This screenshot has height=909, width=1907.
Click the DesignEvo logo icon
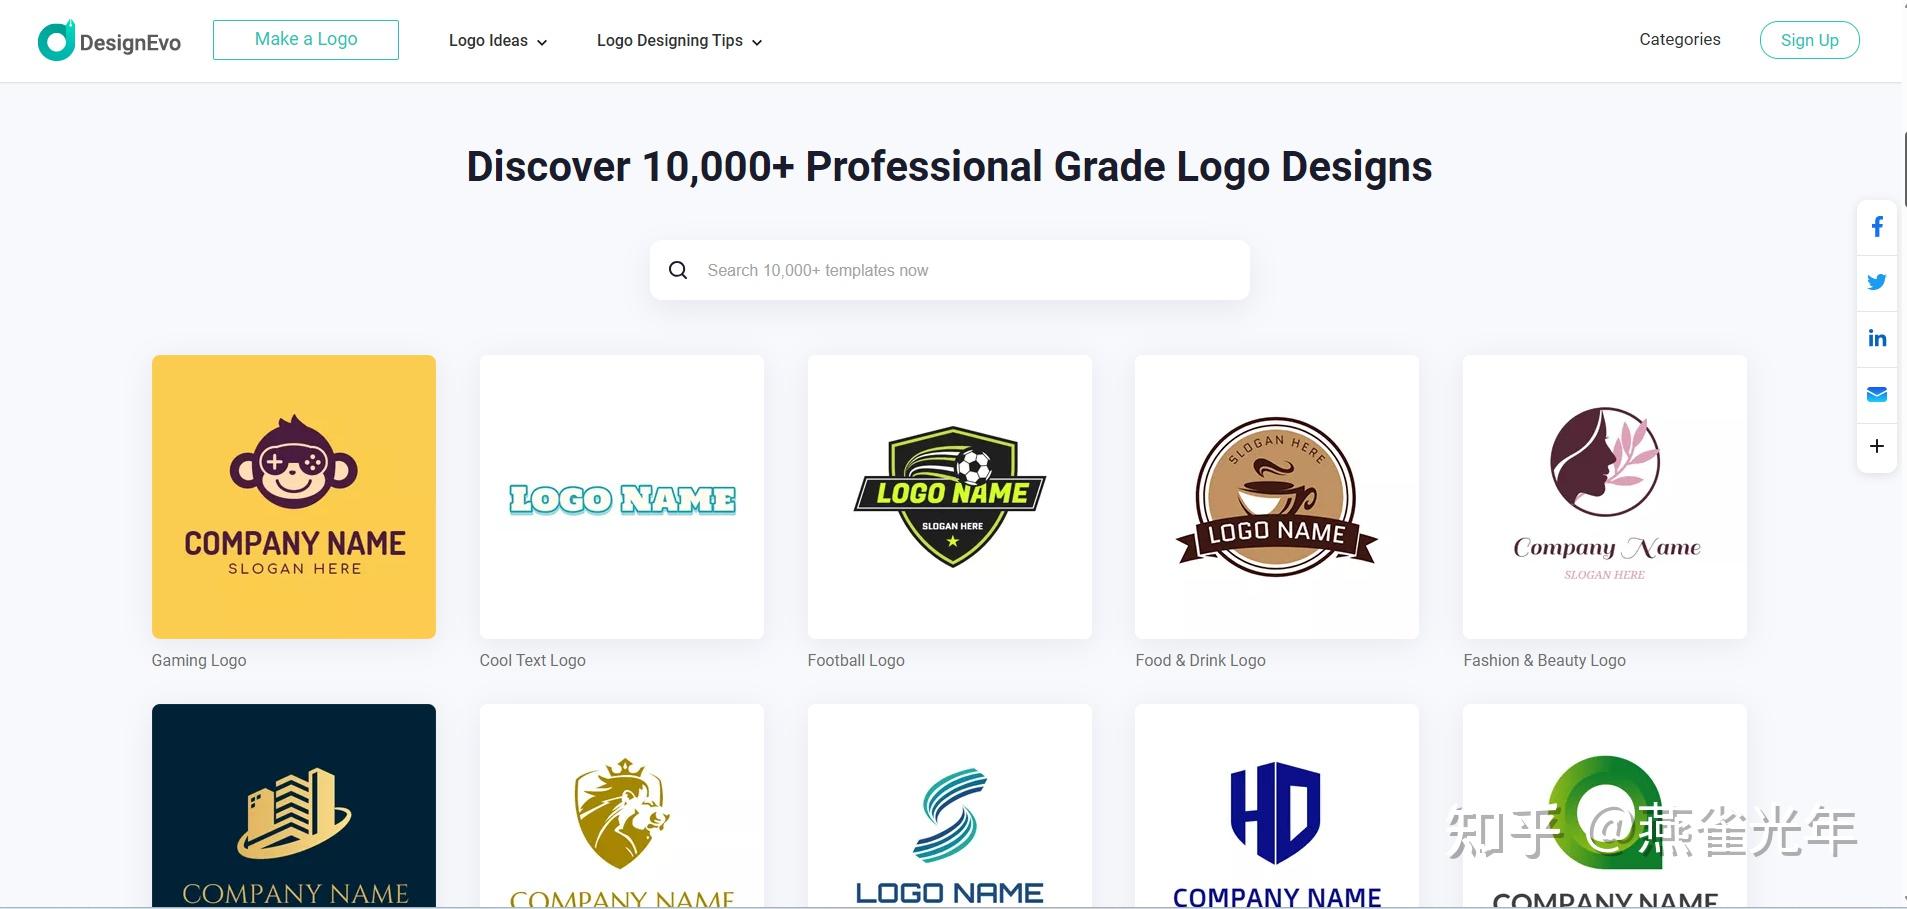56,41
